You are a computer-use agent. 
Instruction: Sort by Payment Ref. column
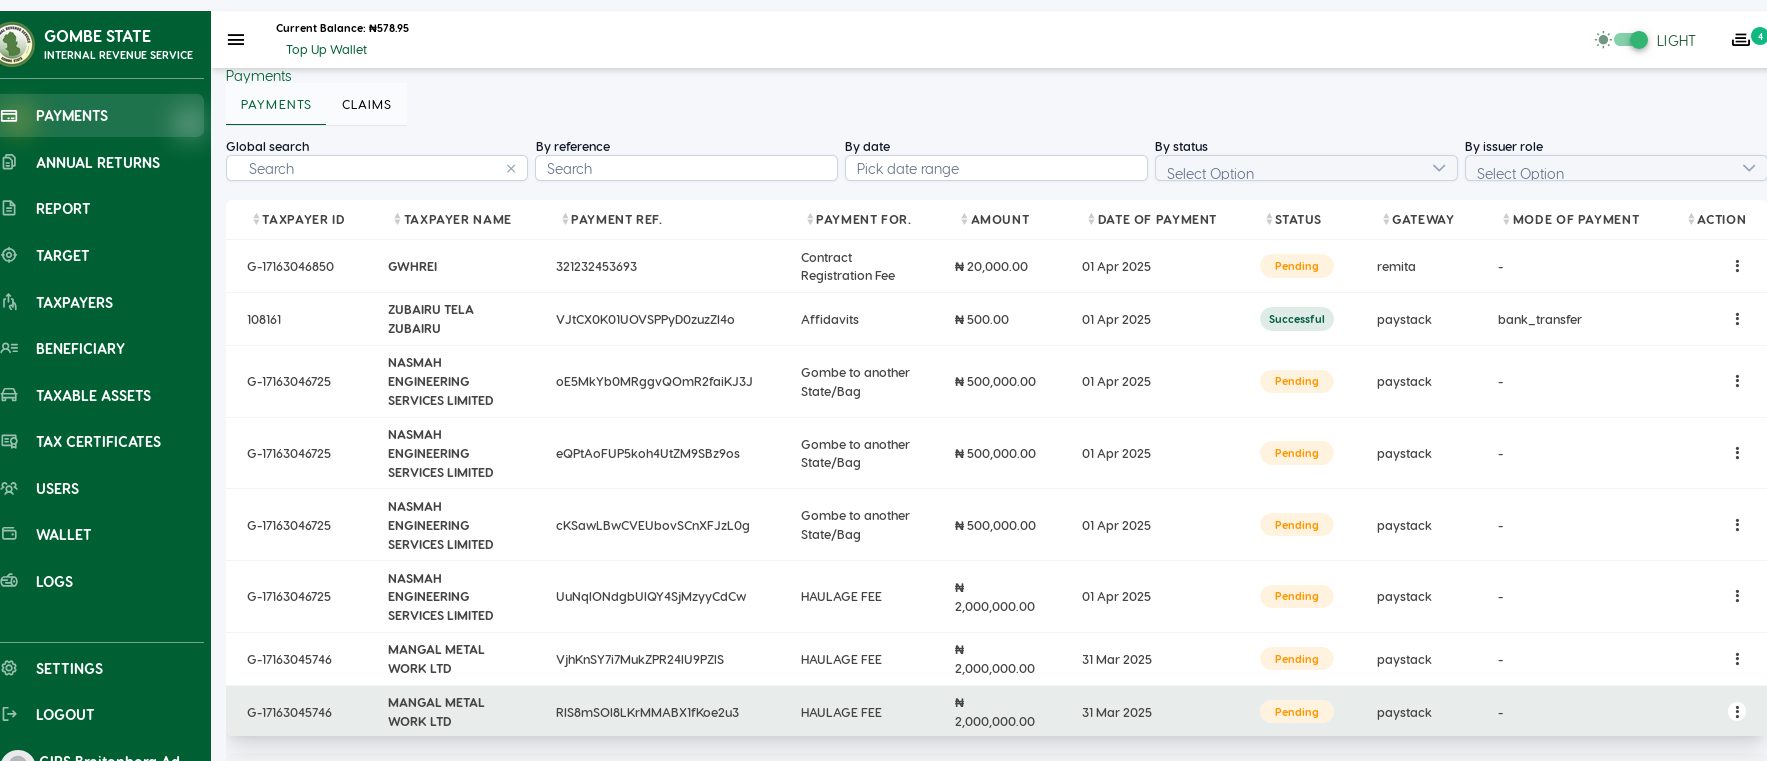click(612, 220)
